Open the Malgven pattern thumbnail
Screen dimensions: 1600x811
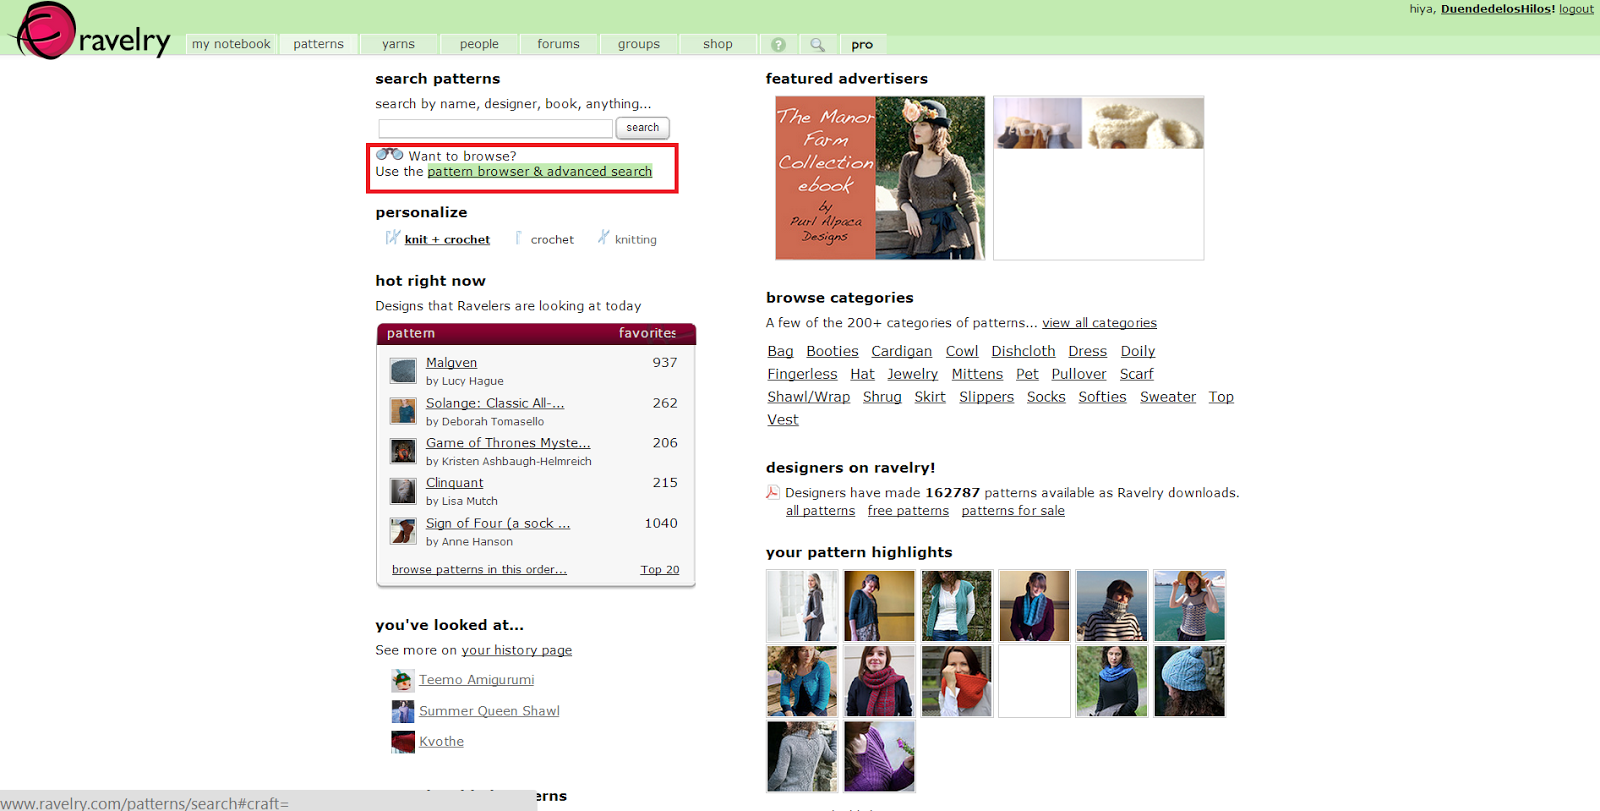coord(403,371)
